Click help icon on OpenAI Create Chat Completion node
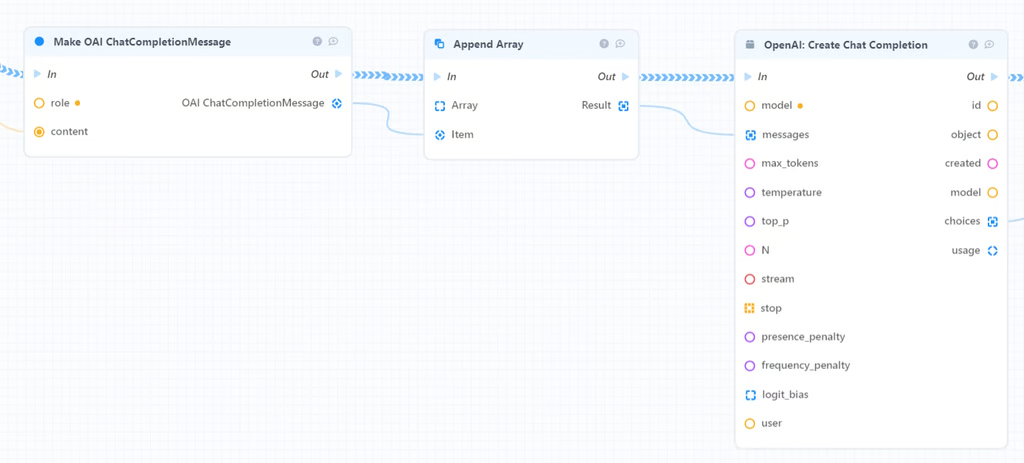 click(973, 45)
